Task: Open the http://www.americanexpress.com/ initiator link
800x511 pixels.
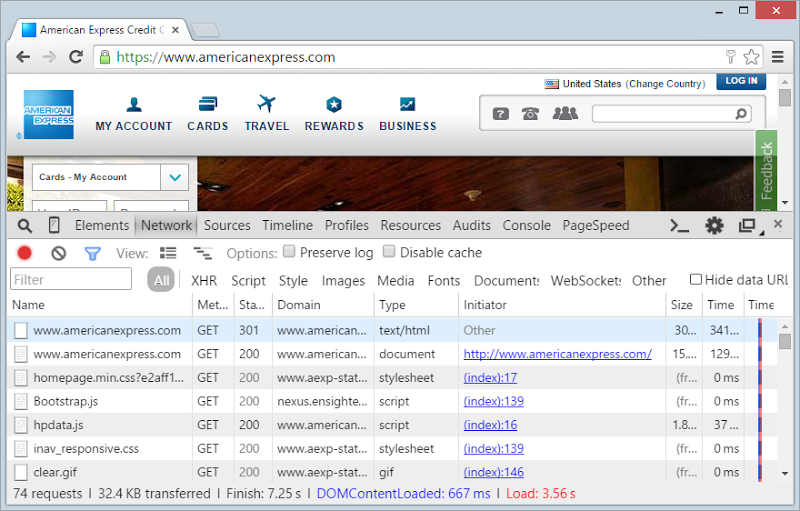Action: click(x=557, y=354)
